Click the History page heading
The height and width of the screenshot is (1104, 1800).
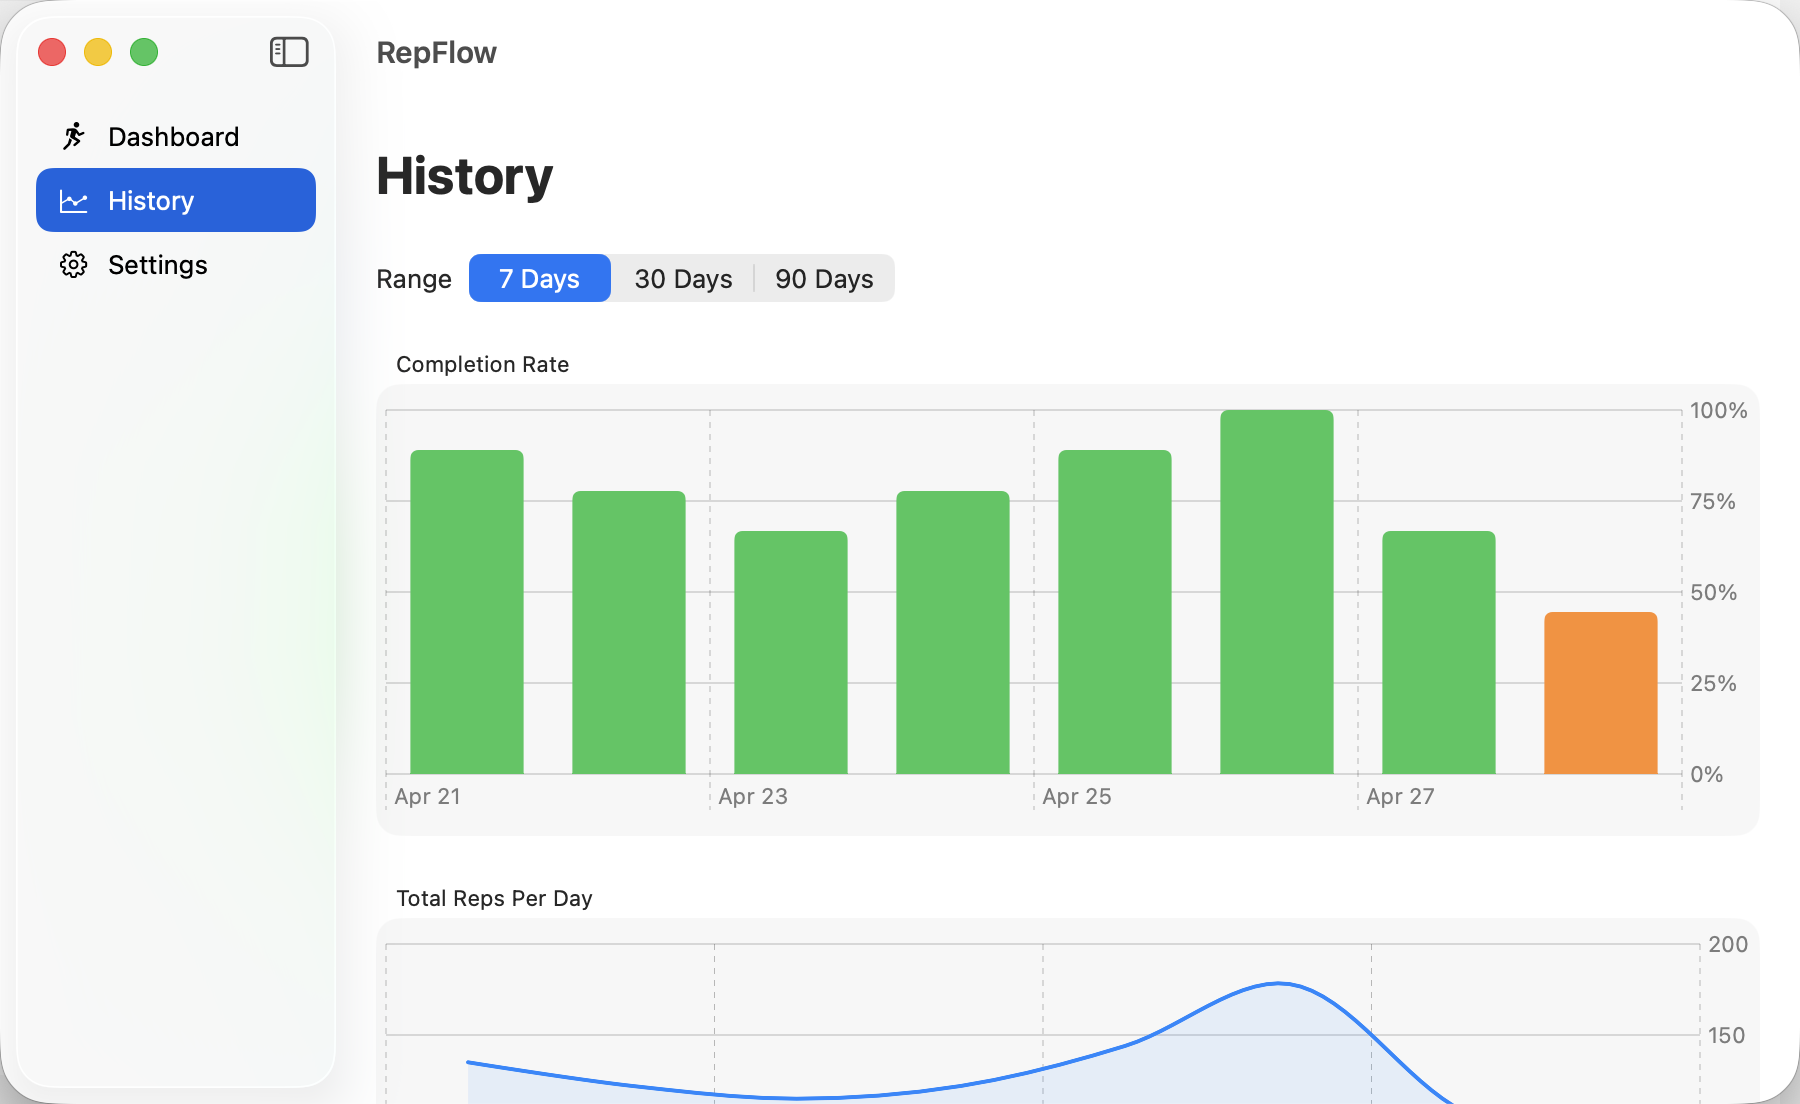pyautogui.click(x=465, y=176)
